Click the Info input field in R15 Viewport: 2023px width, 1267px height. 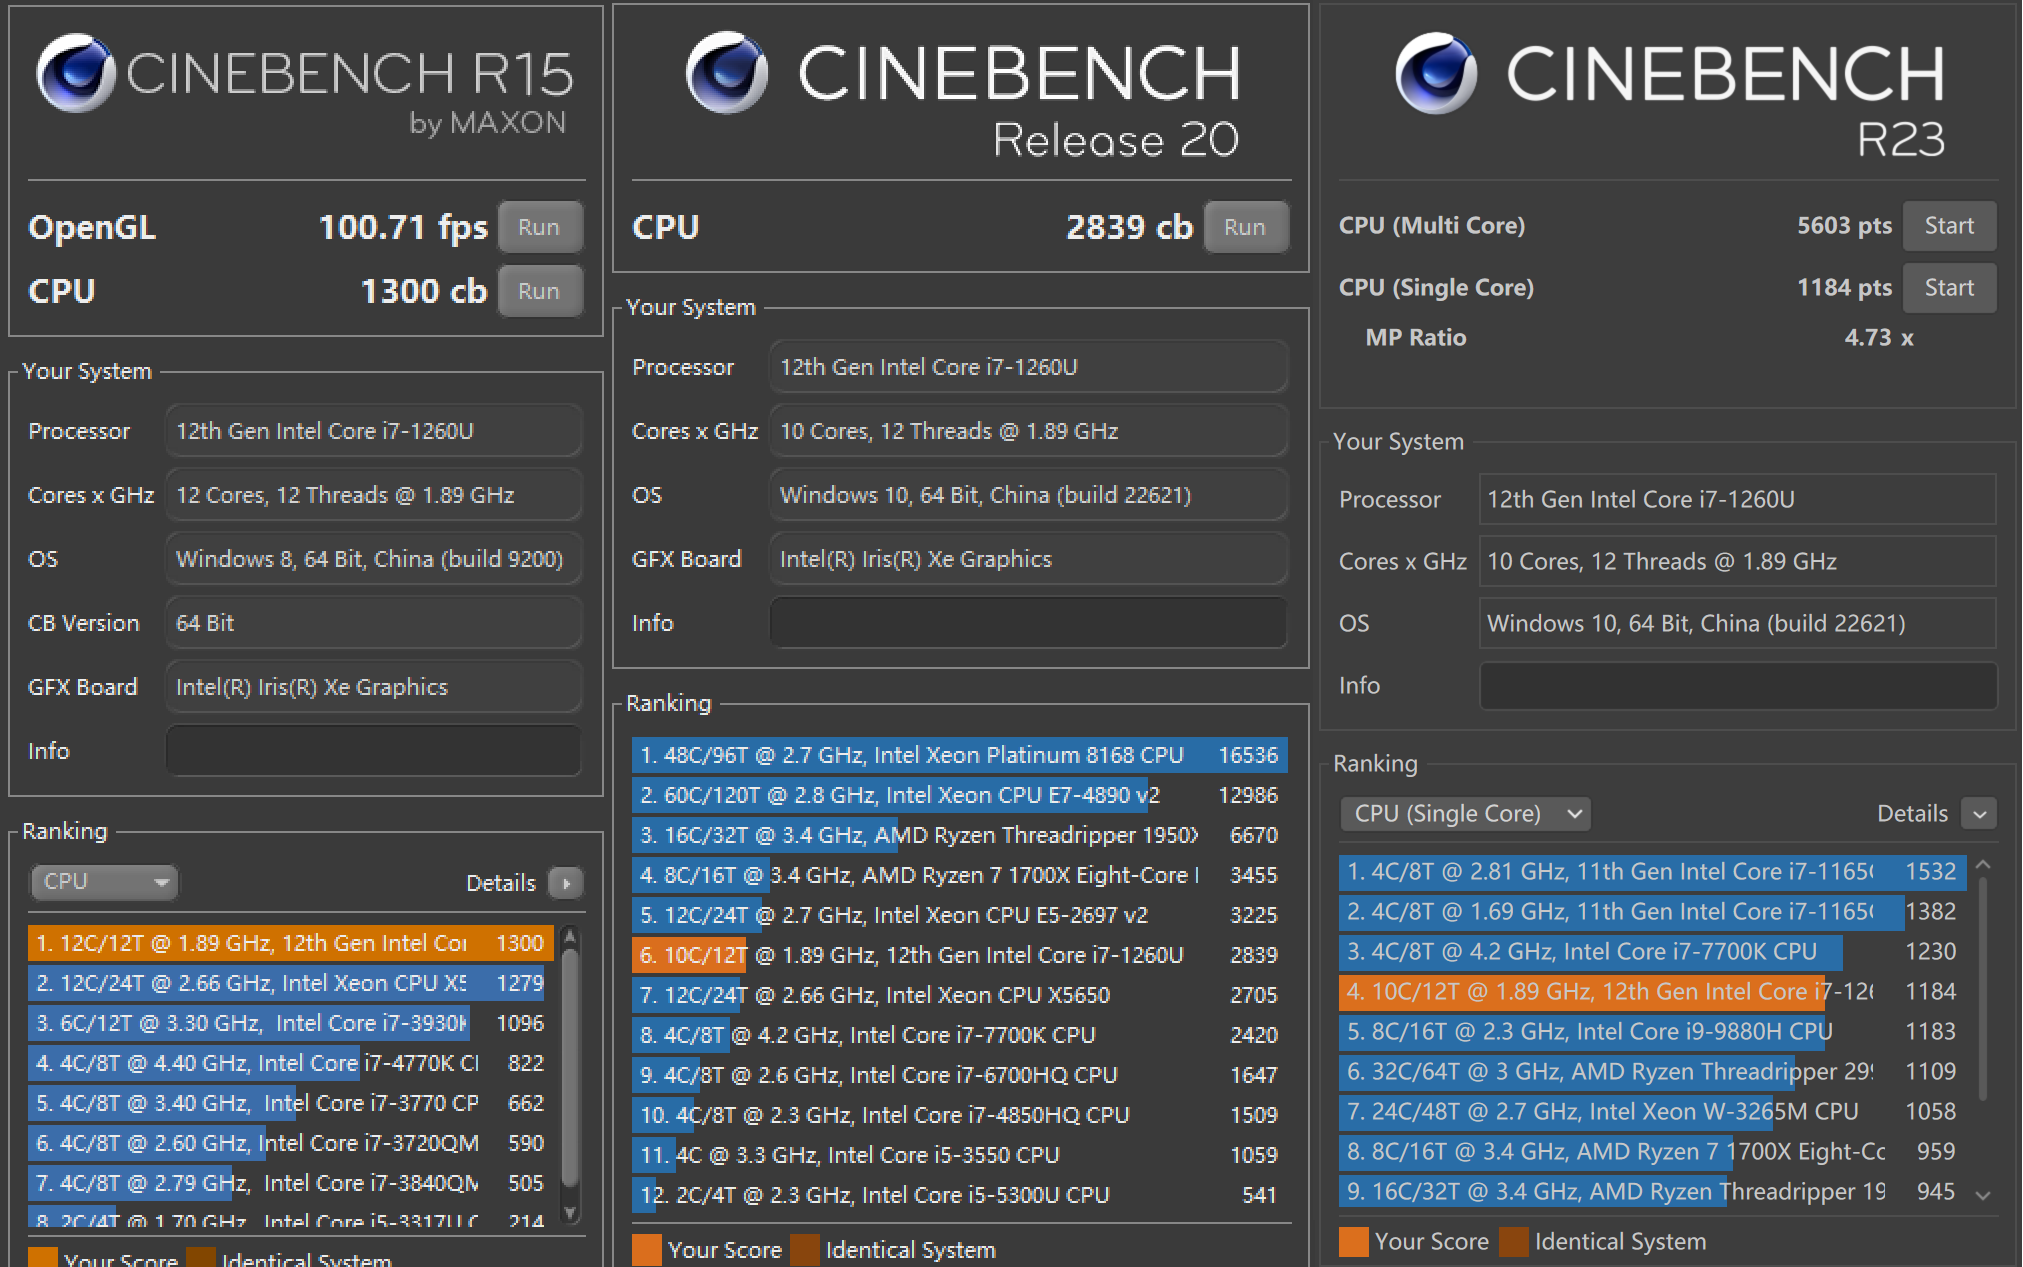373,751
